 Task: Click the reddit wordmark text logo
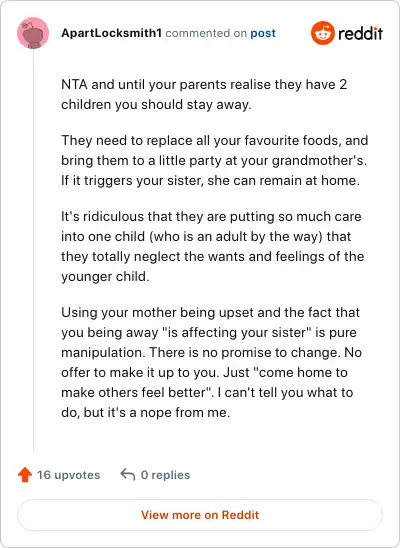coord(361,34)
